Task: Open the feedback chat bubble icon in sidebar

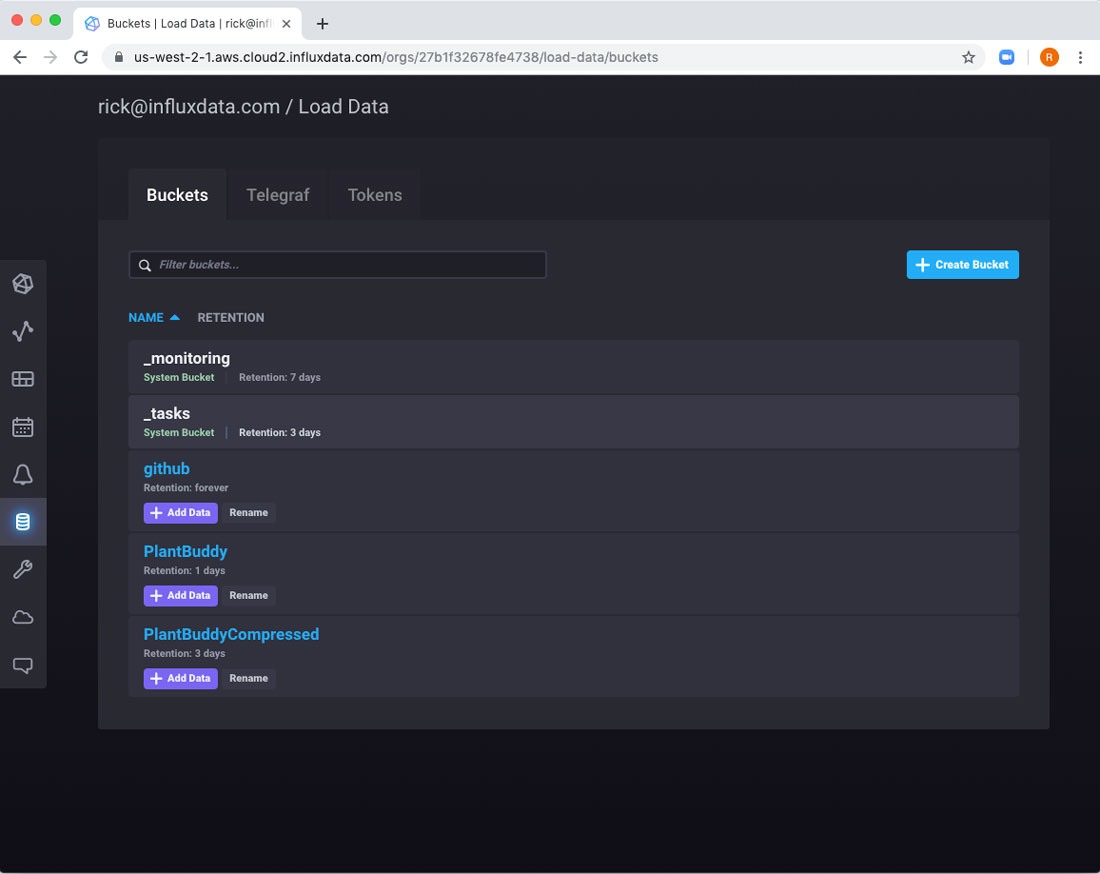Action: click(x=23, y=665)
